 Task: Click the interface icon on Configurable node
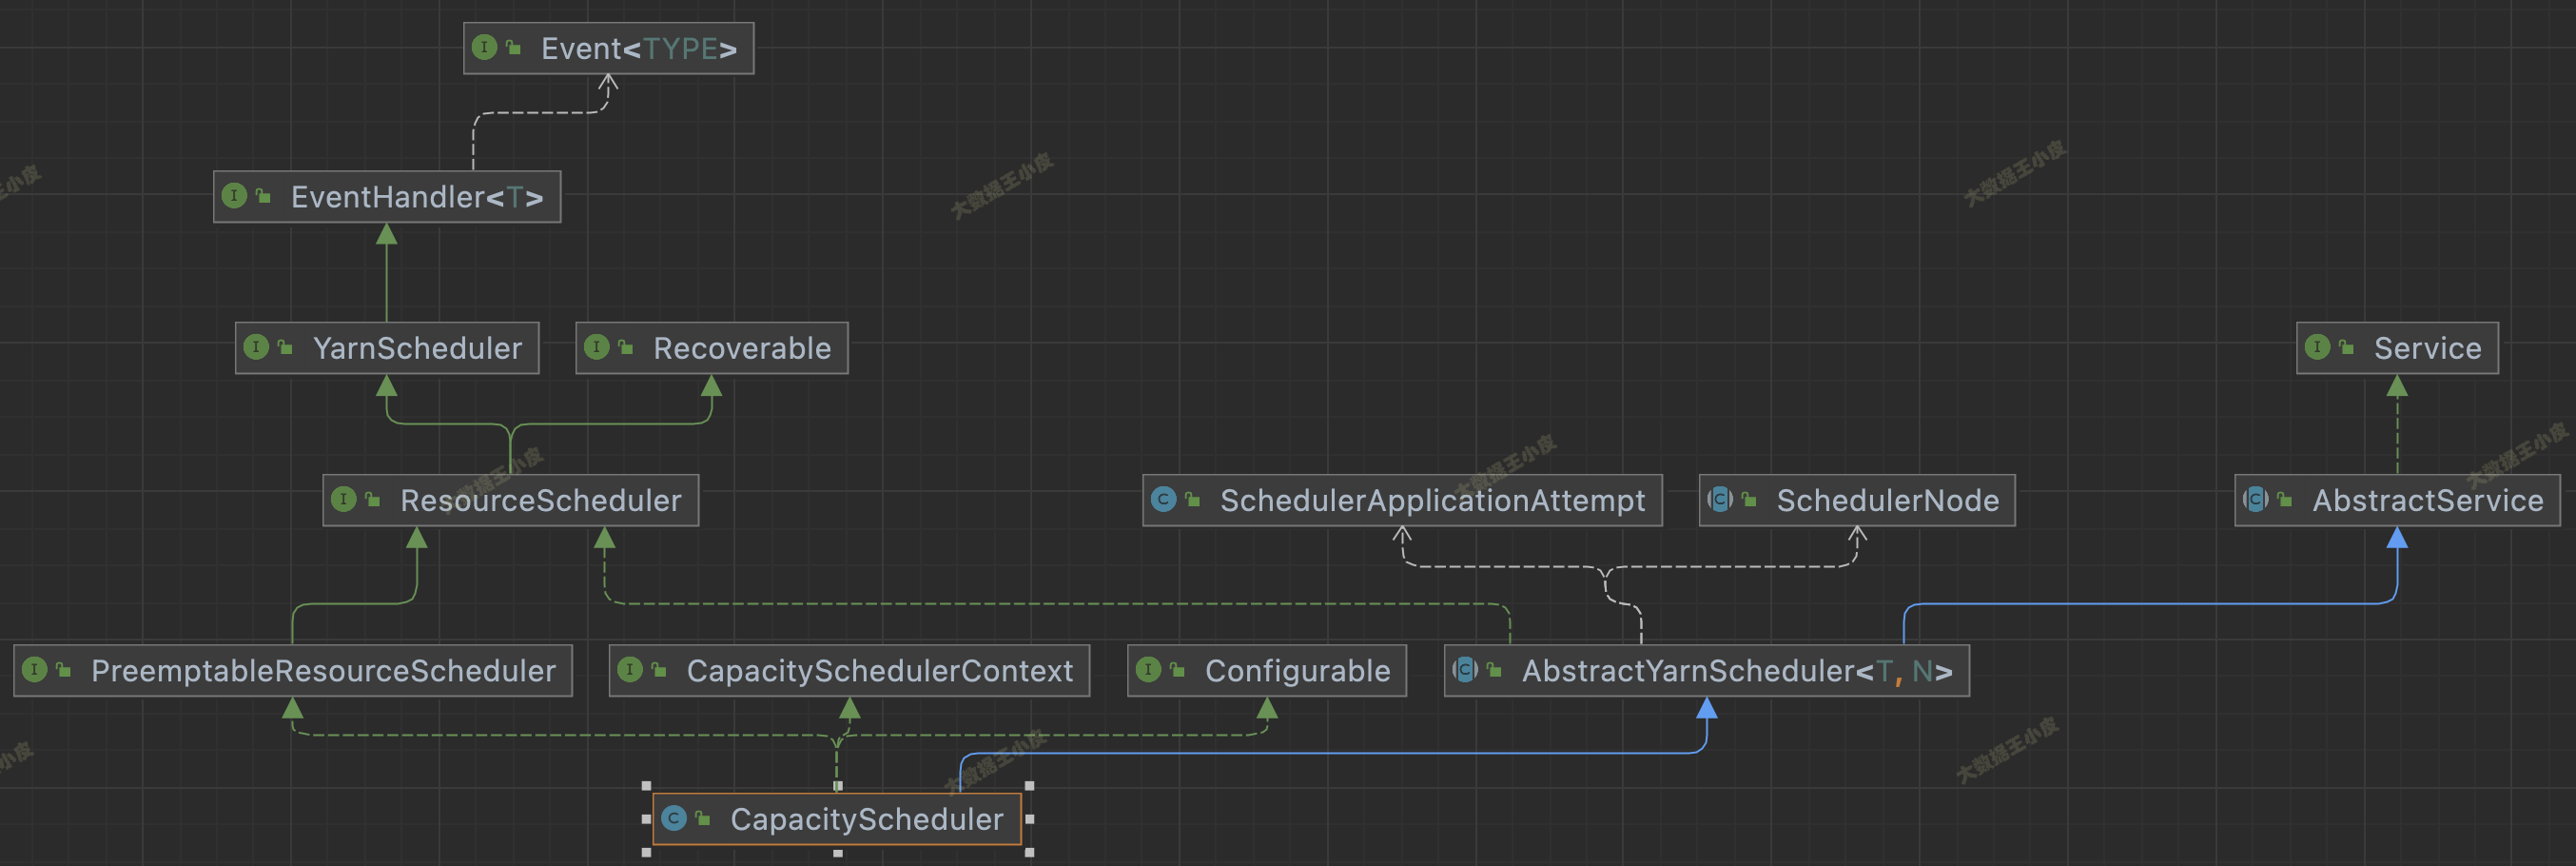click(1148, 669)
